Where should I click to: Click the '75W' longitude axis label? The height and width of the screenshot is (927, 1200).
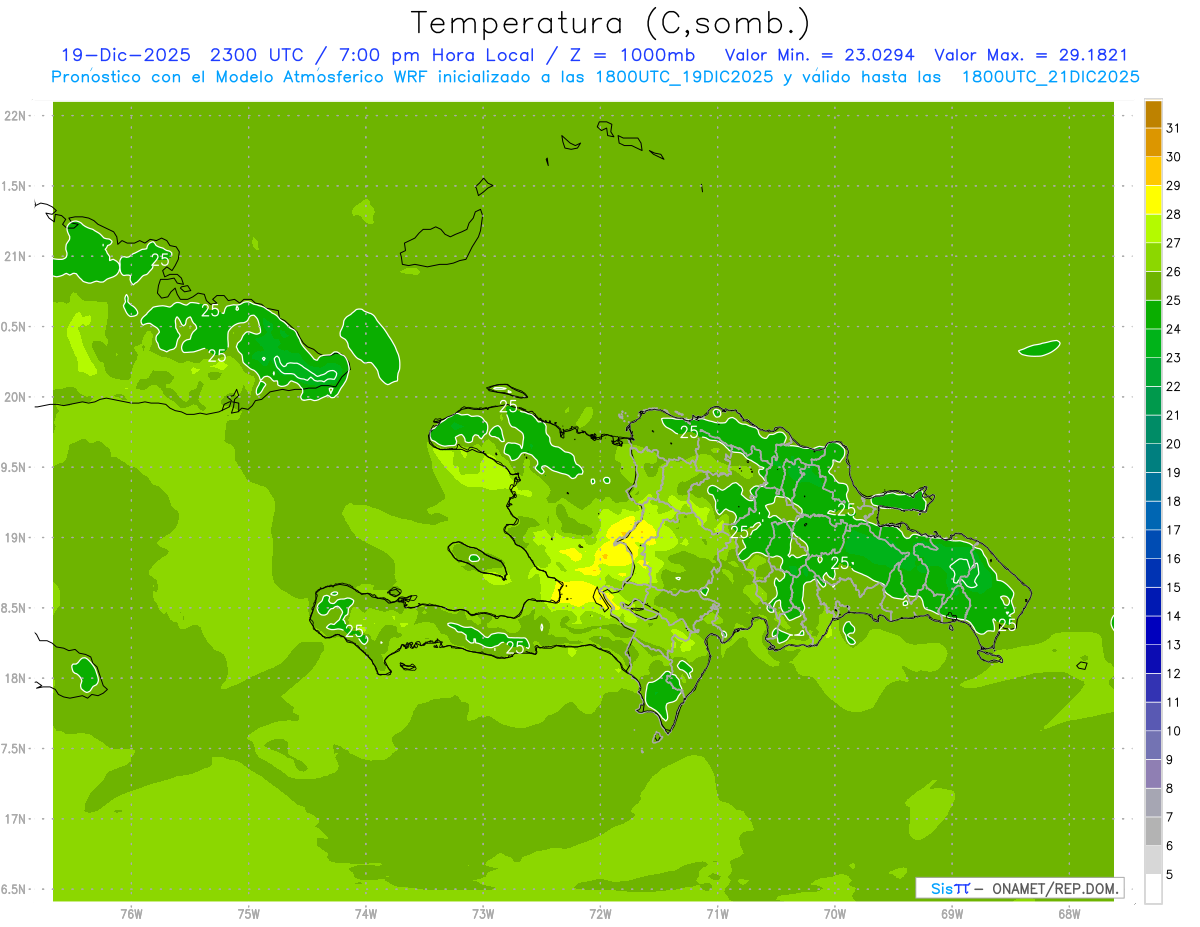tap(249, 914)
